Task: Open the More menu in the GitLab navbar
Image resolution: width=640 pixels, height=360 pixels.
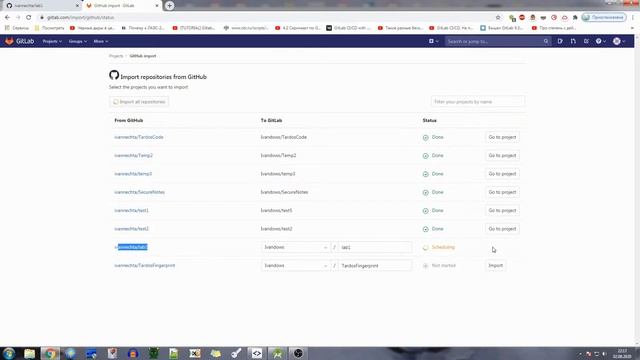Action: [x=100, y=41]
